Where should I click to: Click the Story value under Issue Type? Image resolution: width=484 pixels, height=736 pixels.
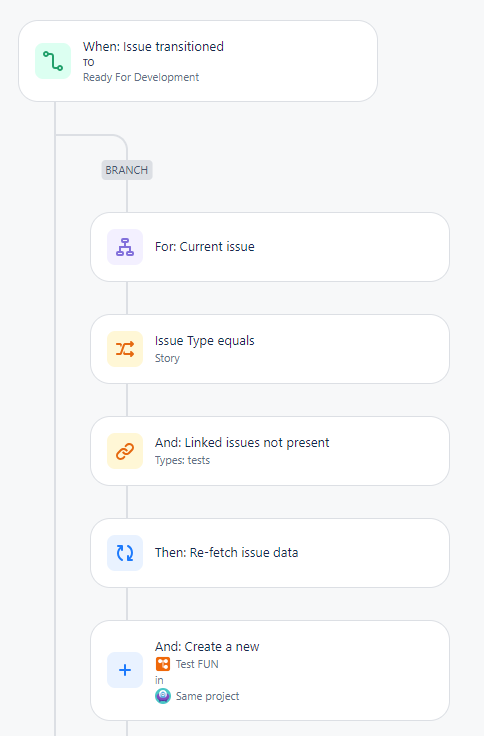click(167, 358)
